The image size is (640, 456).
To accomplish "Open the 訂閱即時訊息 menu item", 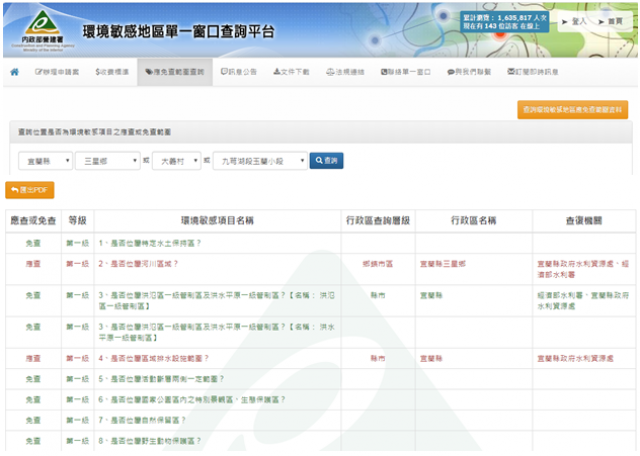I will [x=533, y=72].
